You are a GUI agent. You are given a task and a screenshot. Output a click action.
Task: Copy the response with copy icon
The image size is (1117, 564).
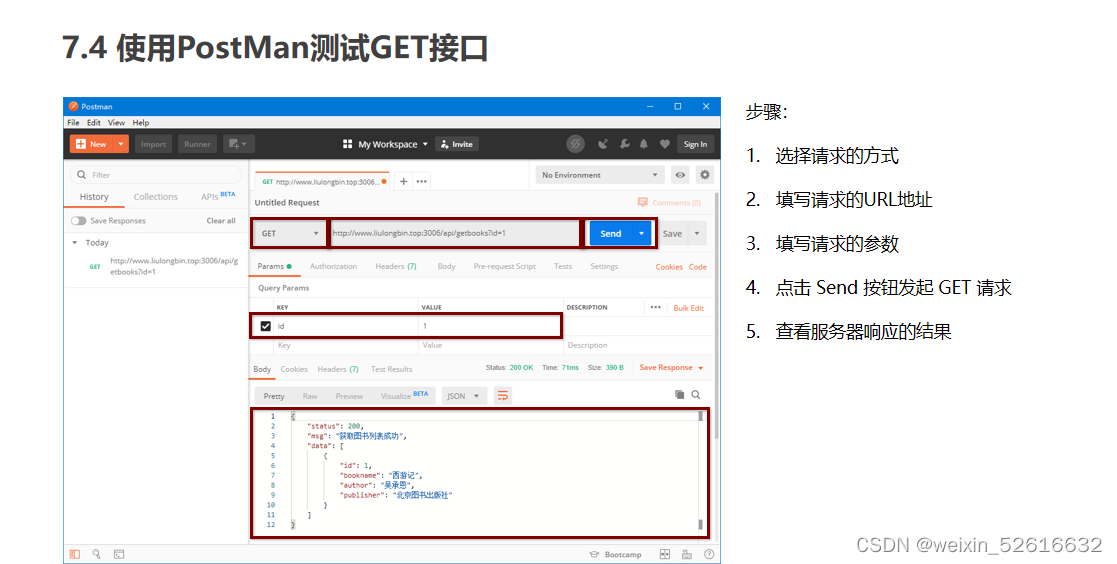680,395
